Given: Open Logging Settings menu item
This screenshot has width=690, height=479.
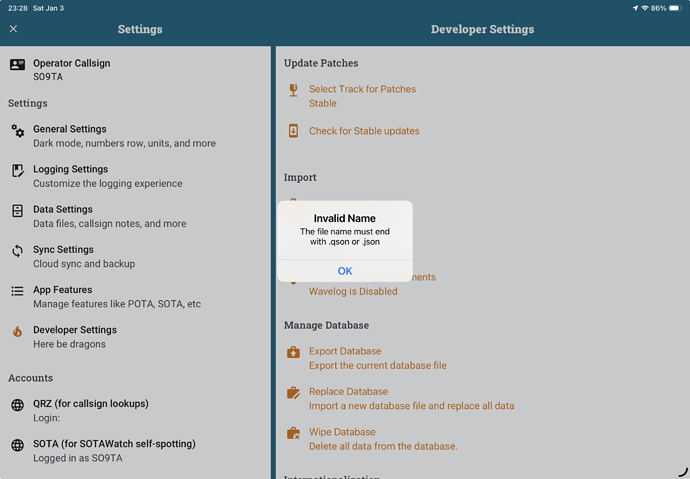Looking at the screenshot, I should tap(107, 176).
